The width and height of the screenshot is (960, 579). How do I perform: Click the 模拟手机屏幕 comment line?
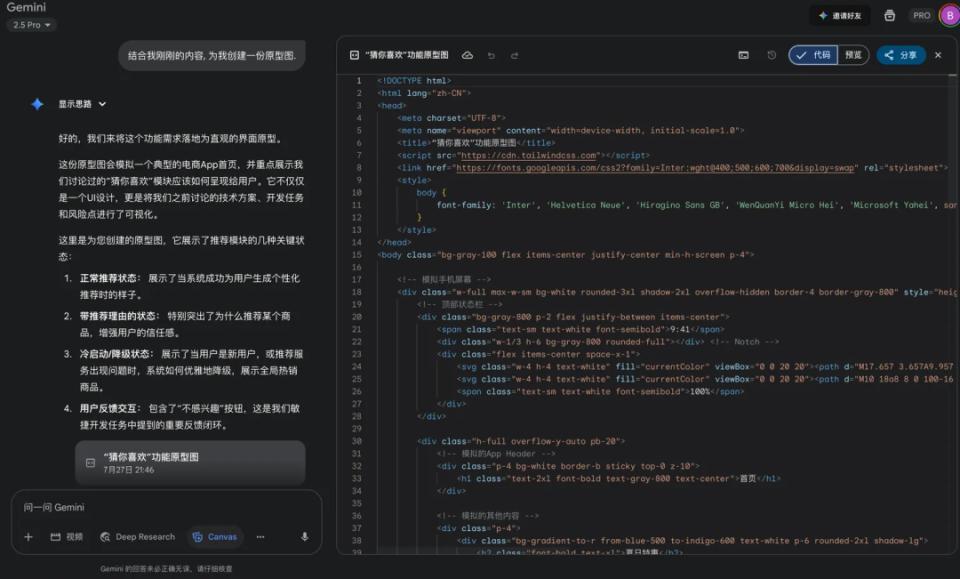(x=444, y=280)
